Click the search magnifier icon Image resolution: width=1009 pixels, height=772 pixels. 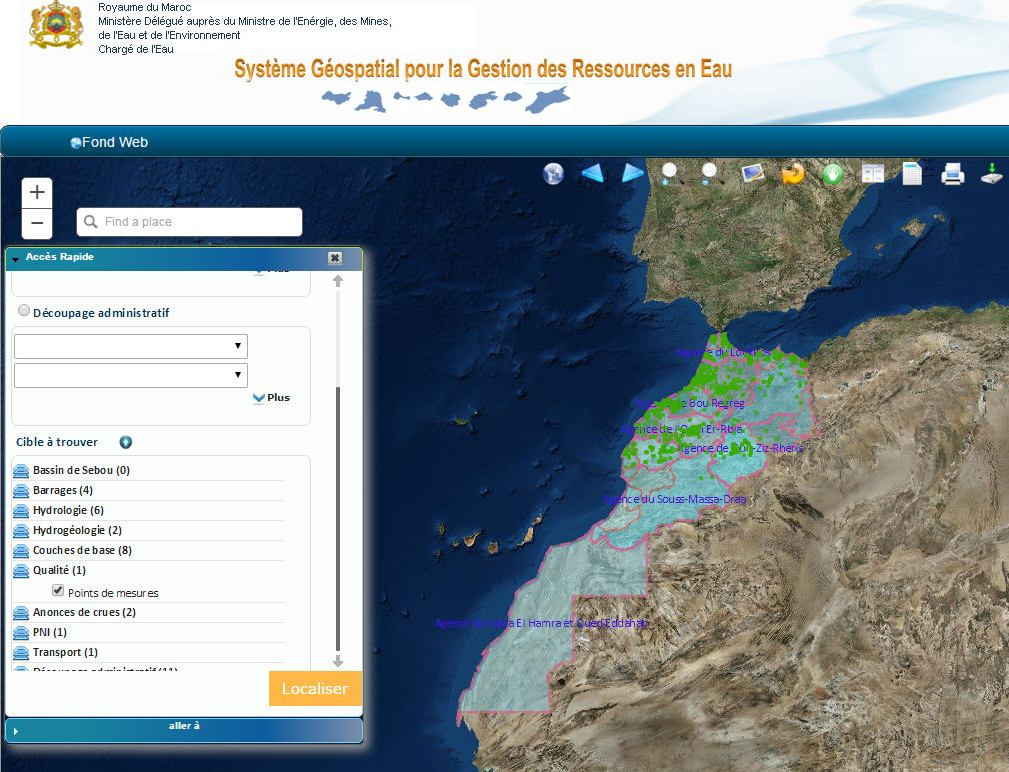pyautogui.click(x=91, y=222)
